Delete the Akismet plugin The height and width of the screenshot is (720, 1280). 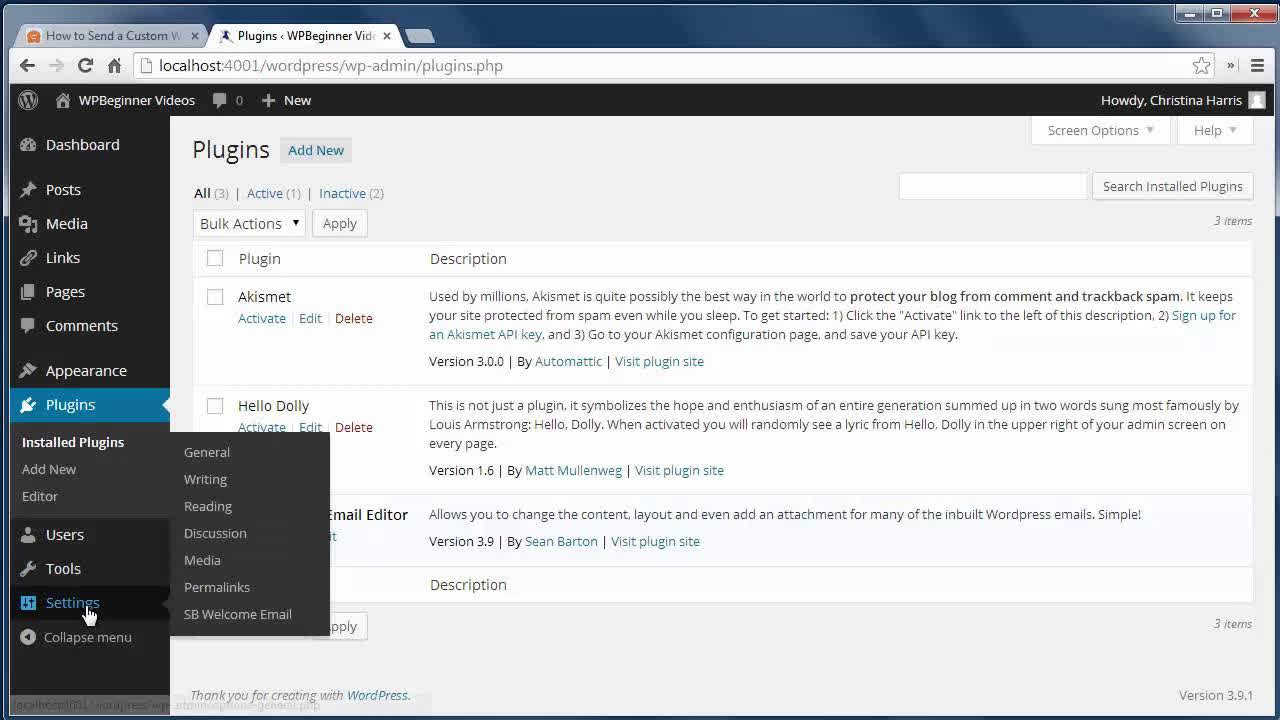point(353,318)
